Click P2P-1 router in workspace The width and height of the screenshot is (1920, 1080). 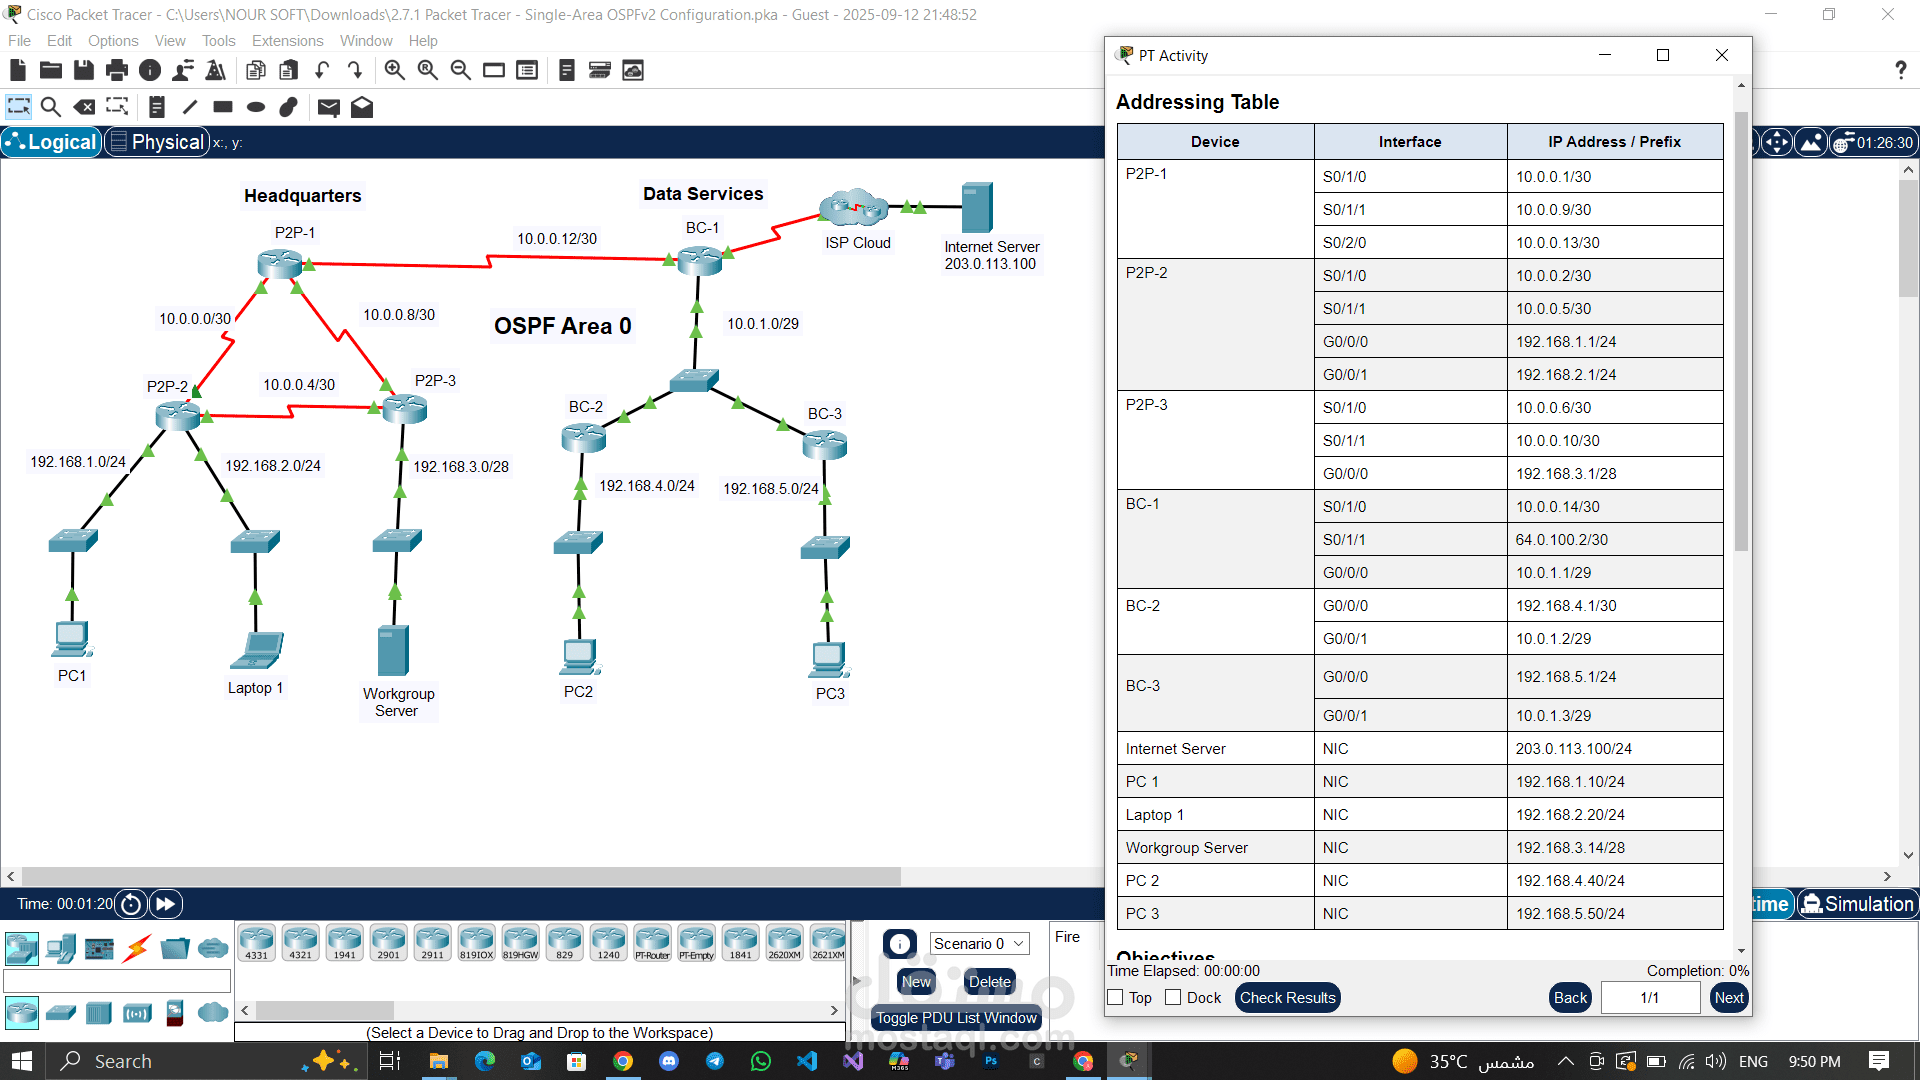point(280,263)
